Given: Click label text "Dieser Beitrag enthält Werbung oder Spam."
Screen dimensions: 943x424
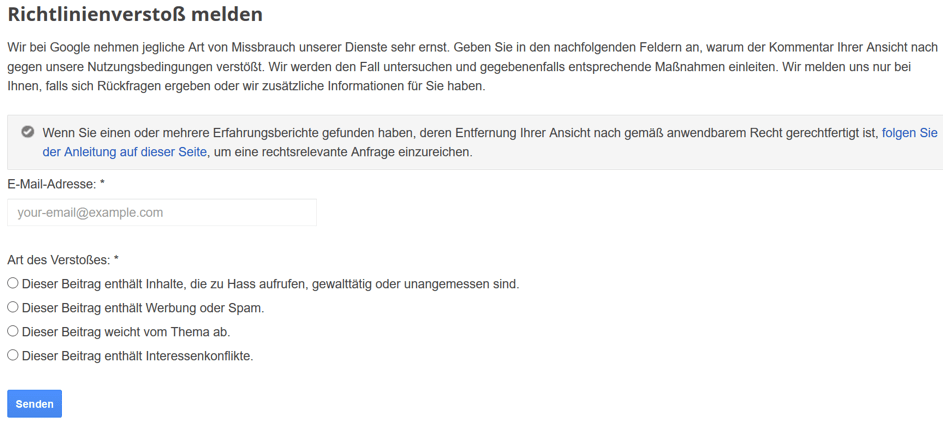Looking at the screenshot, I should tap(143, 308).
